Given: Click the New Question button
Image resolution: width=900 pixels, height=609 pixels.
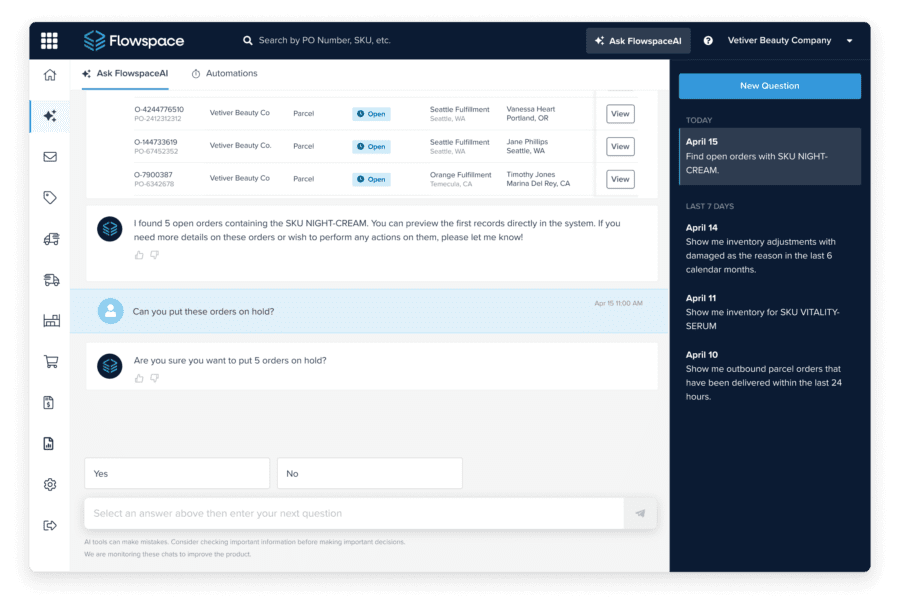Looking at the screenshot, I should [x=769, y=86].
